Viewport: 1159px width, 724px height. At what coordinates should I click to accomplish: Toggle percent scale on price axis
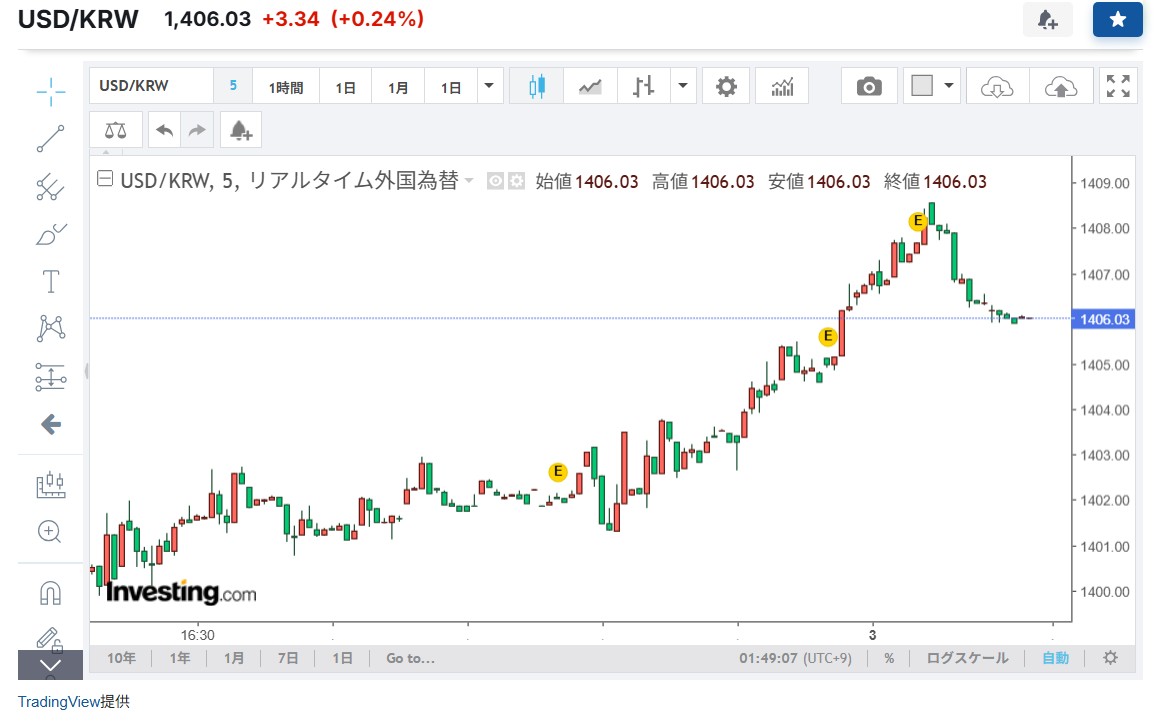[x=888, y=658]
